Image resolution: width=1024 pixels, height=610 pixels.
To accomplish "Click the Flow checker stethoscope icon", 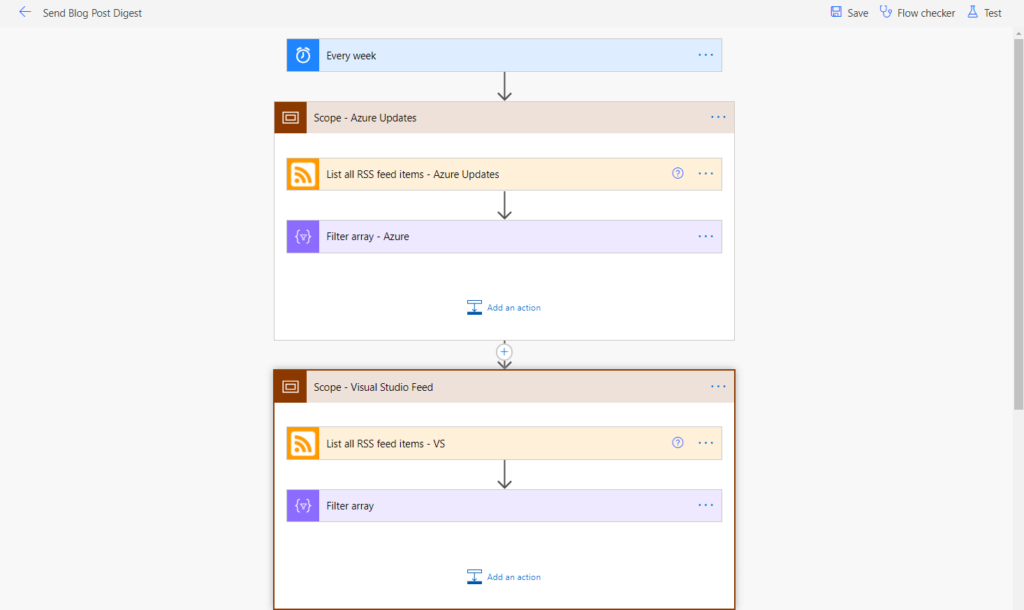I will click(x=886, y=12).
